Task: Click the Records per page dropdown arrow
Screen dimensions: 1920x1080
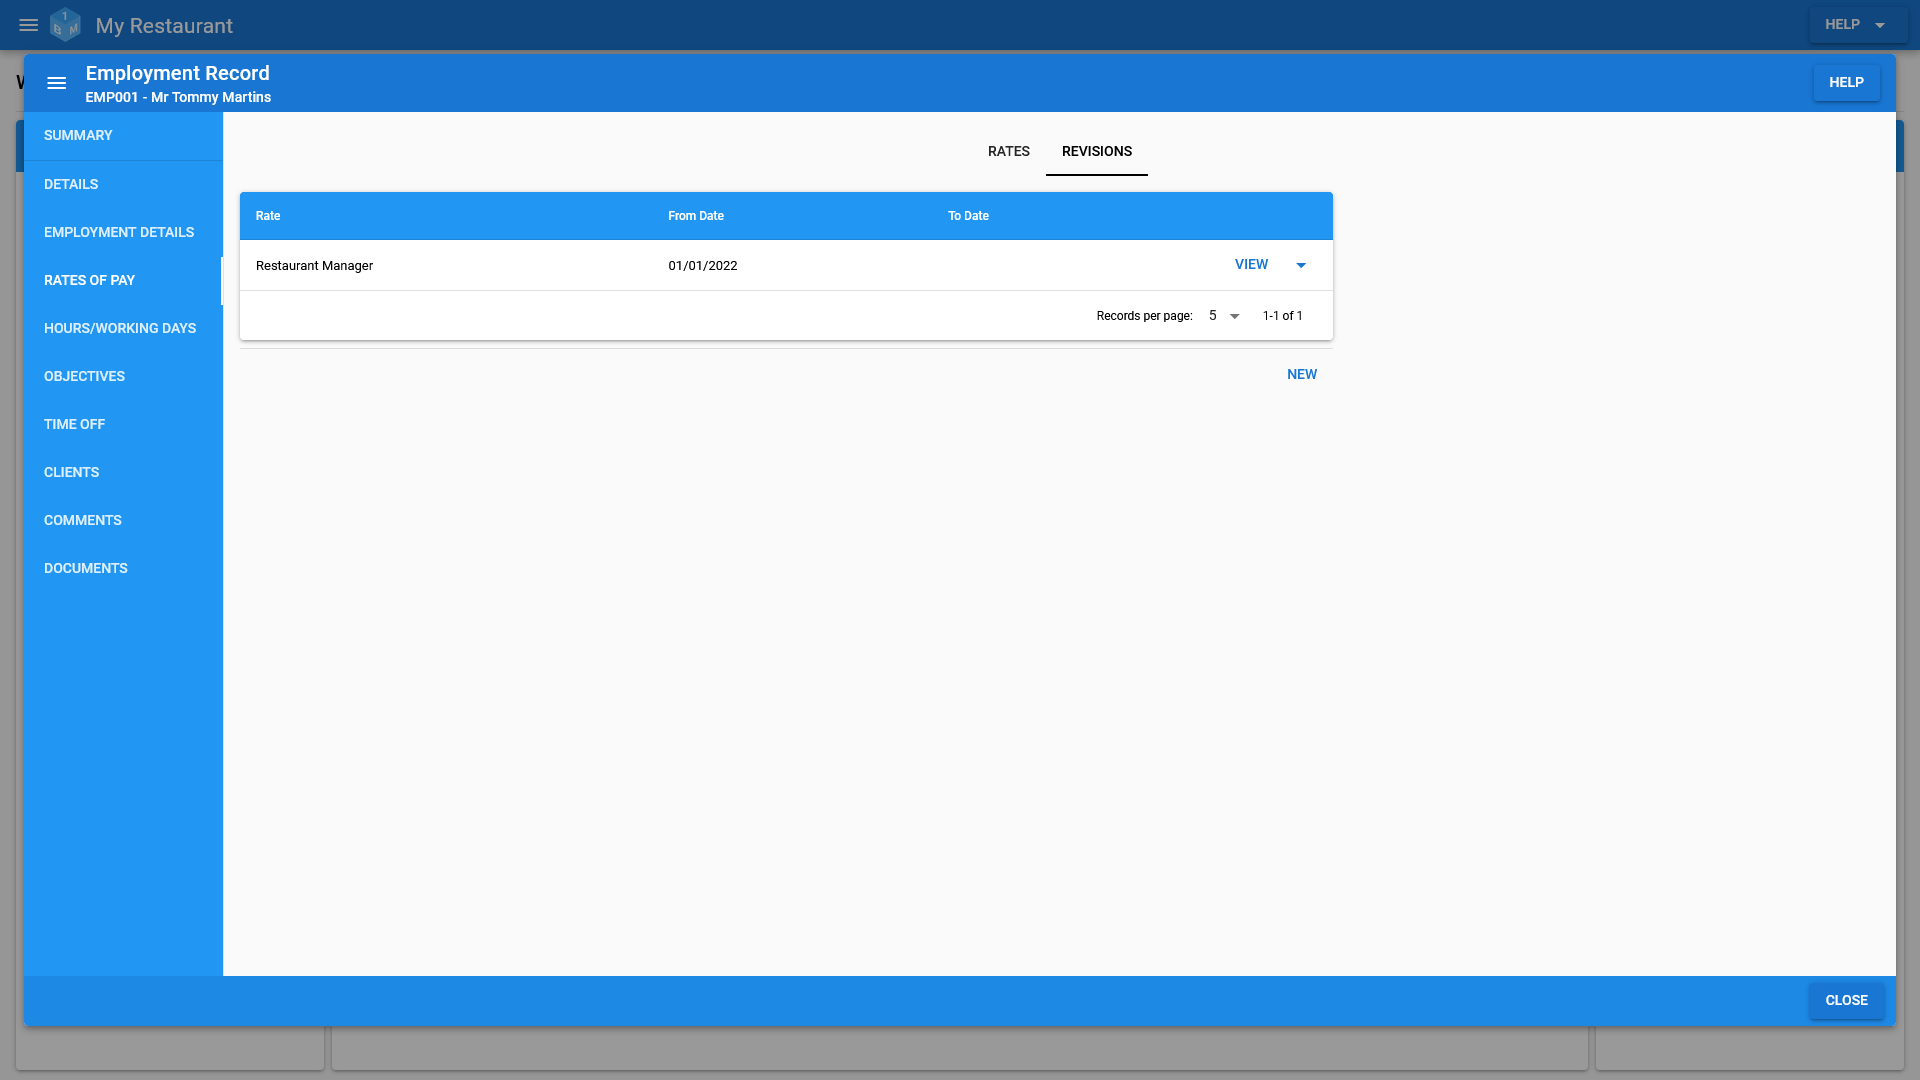Action: coord(1234,315)
